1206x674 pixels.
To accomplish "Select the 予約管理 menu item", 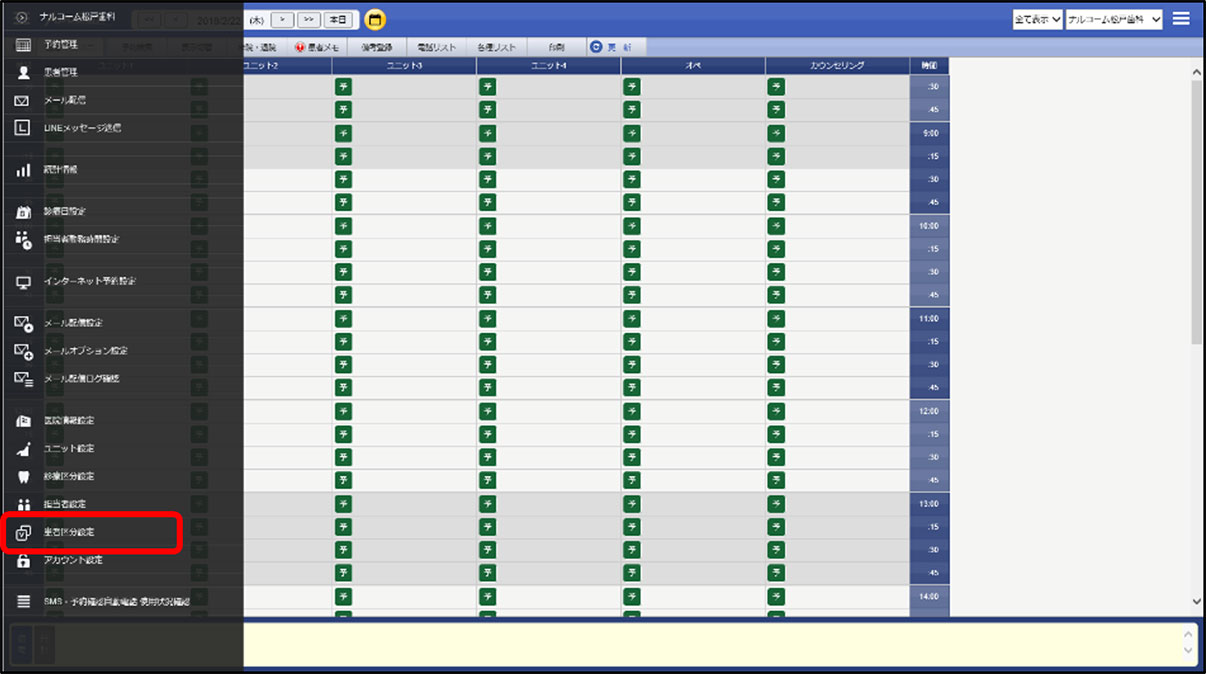I will point(60,44).
